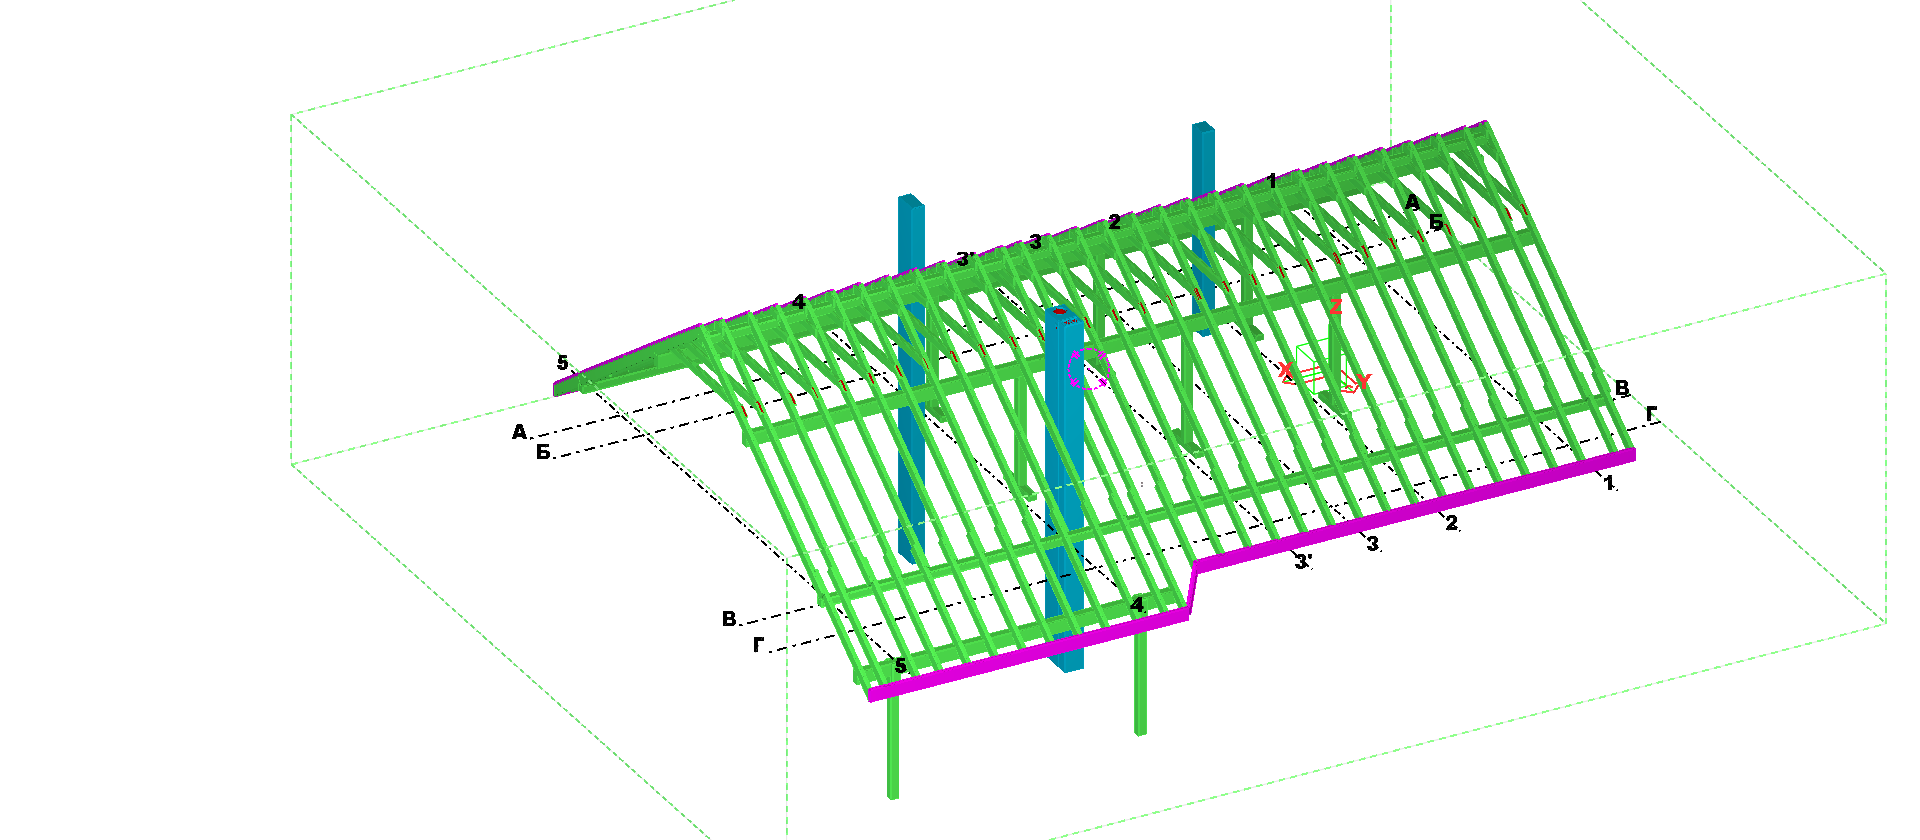Click the red Y axis label

1363,381
